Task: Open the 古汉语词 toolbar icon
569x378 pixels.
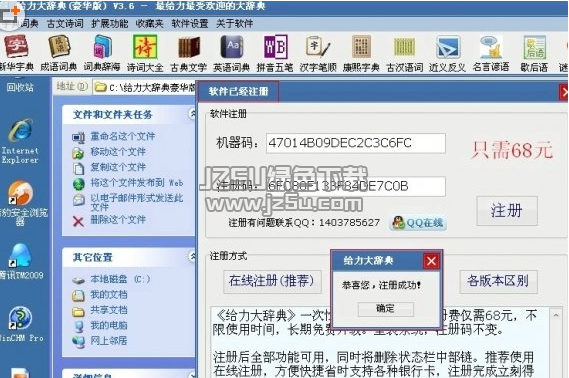Action: (405, 53)
